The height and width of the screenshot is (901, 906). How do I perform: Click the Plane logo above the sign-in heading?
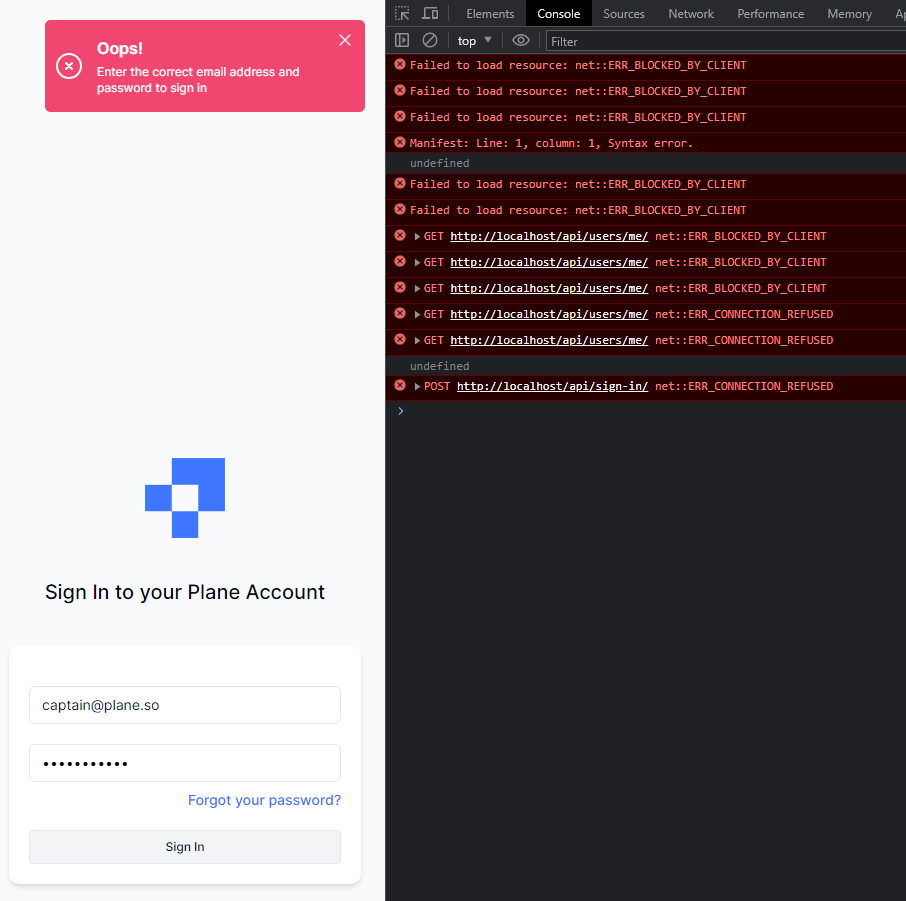185,497
